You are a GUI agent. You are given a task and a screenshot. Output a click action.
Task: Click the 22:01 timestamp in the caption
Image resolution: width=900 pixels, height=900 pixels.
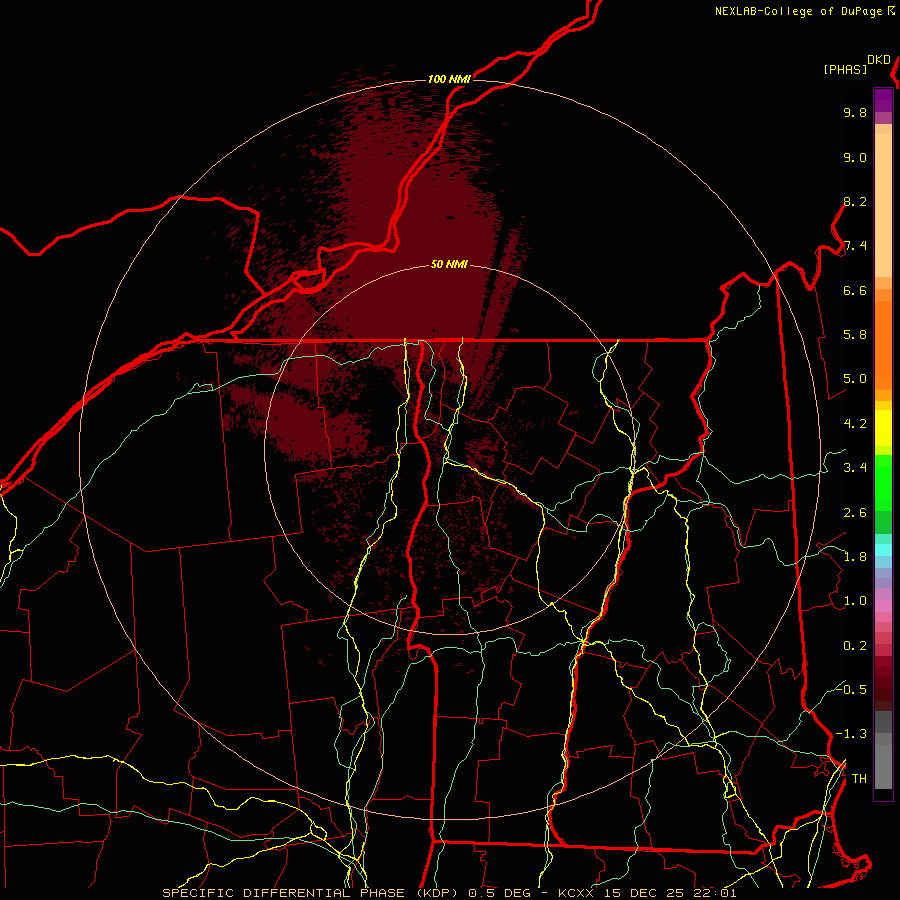[715, 893]
